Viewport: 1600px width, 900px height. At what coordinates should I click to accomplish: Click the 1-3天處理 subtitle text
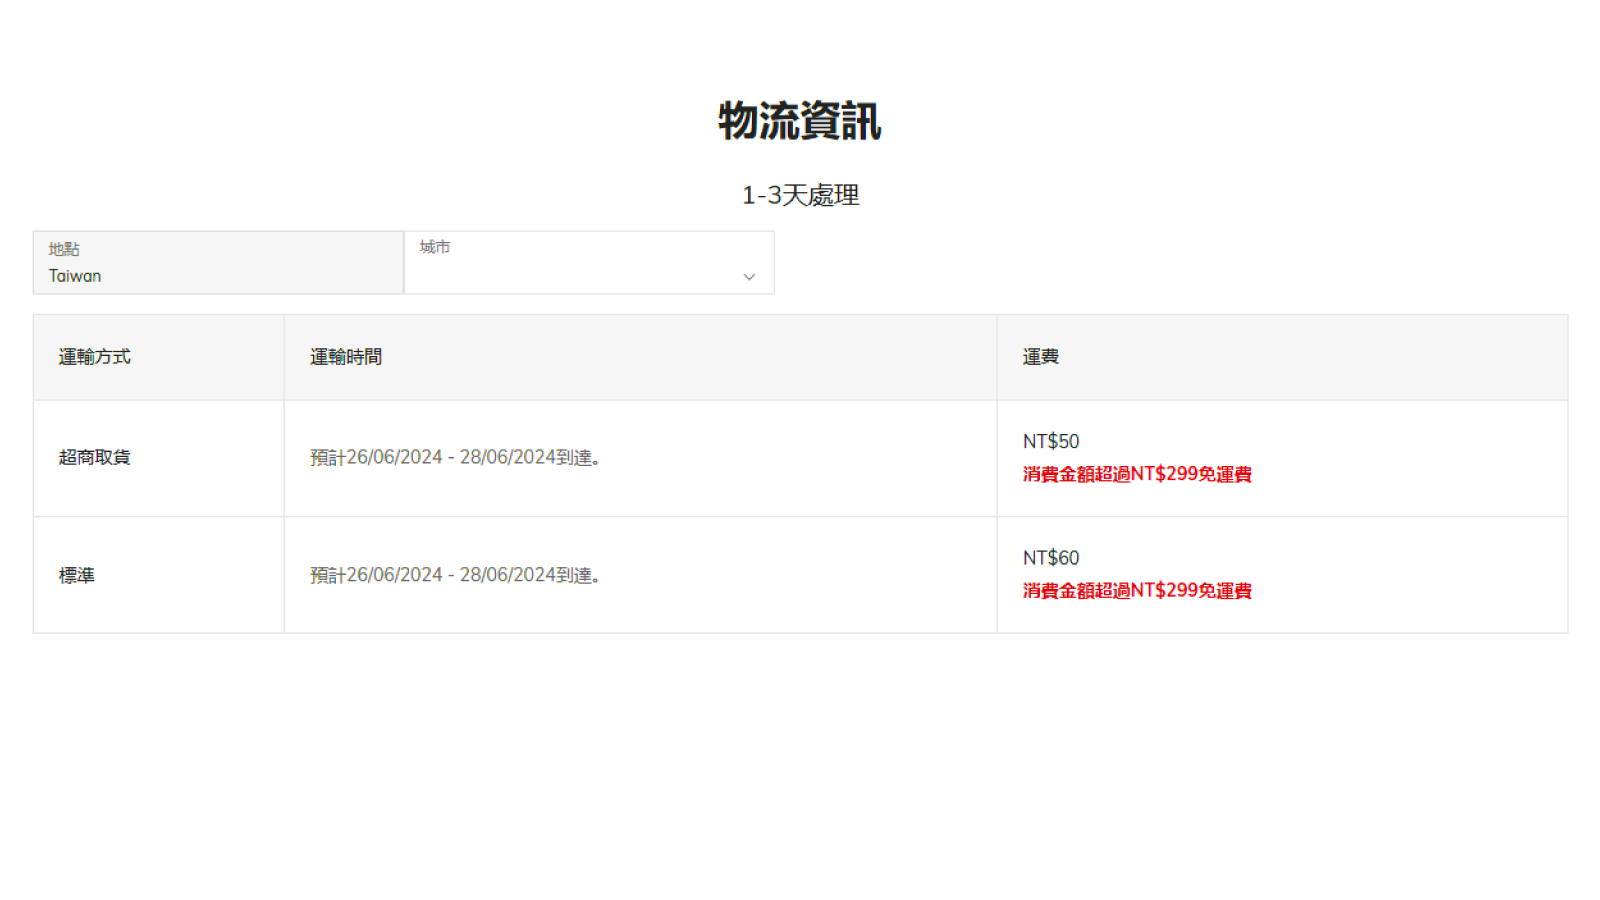pyautogui.click(x=800, y=195)
